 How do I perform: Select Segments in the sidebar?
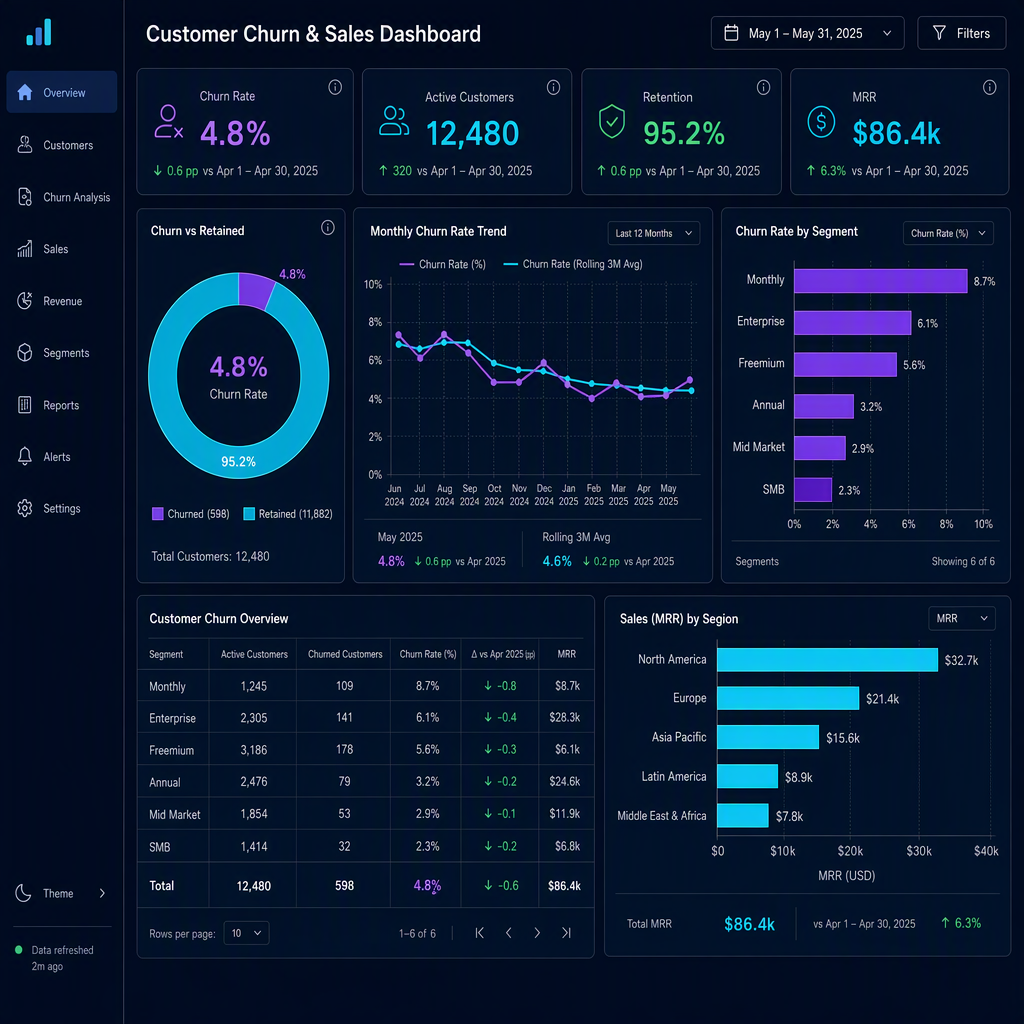point(62,353)
